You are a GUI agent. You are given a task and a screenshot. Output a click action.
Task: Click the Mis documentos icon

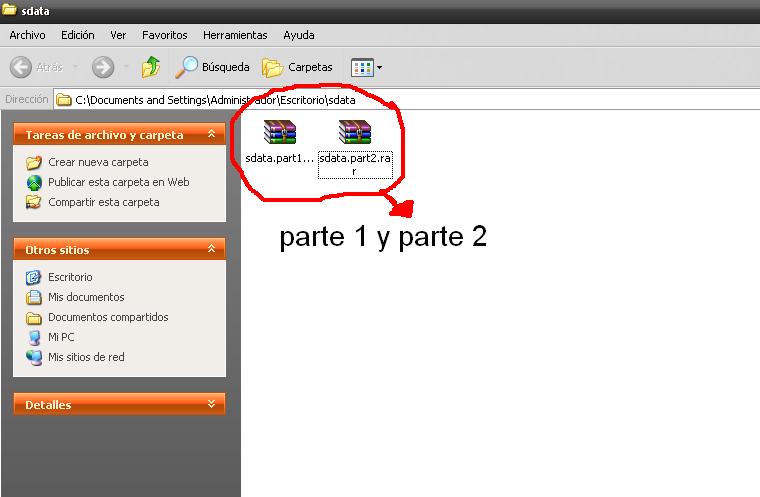pyautogui.click(x=33, y=297)
